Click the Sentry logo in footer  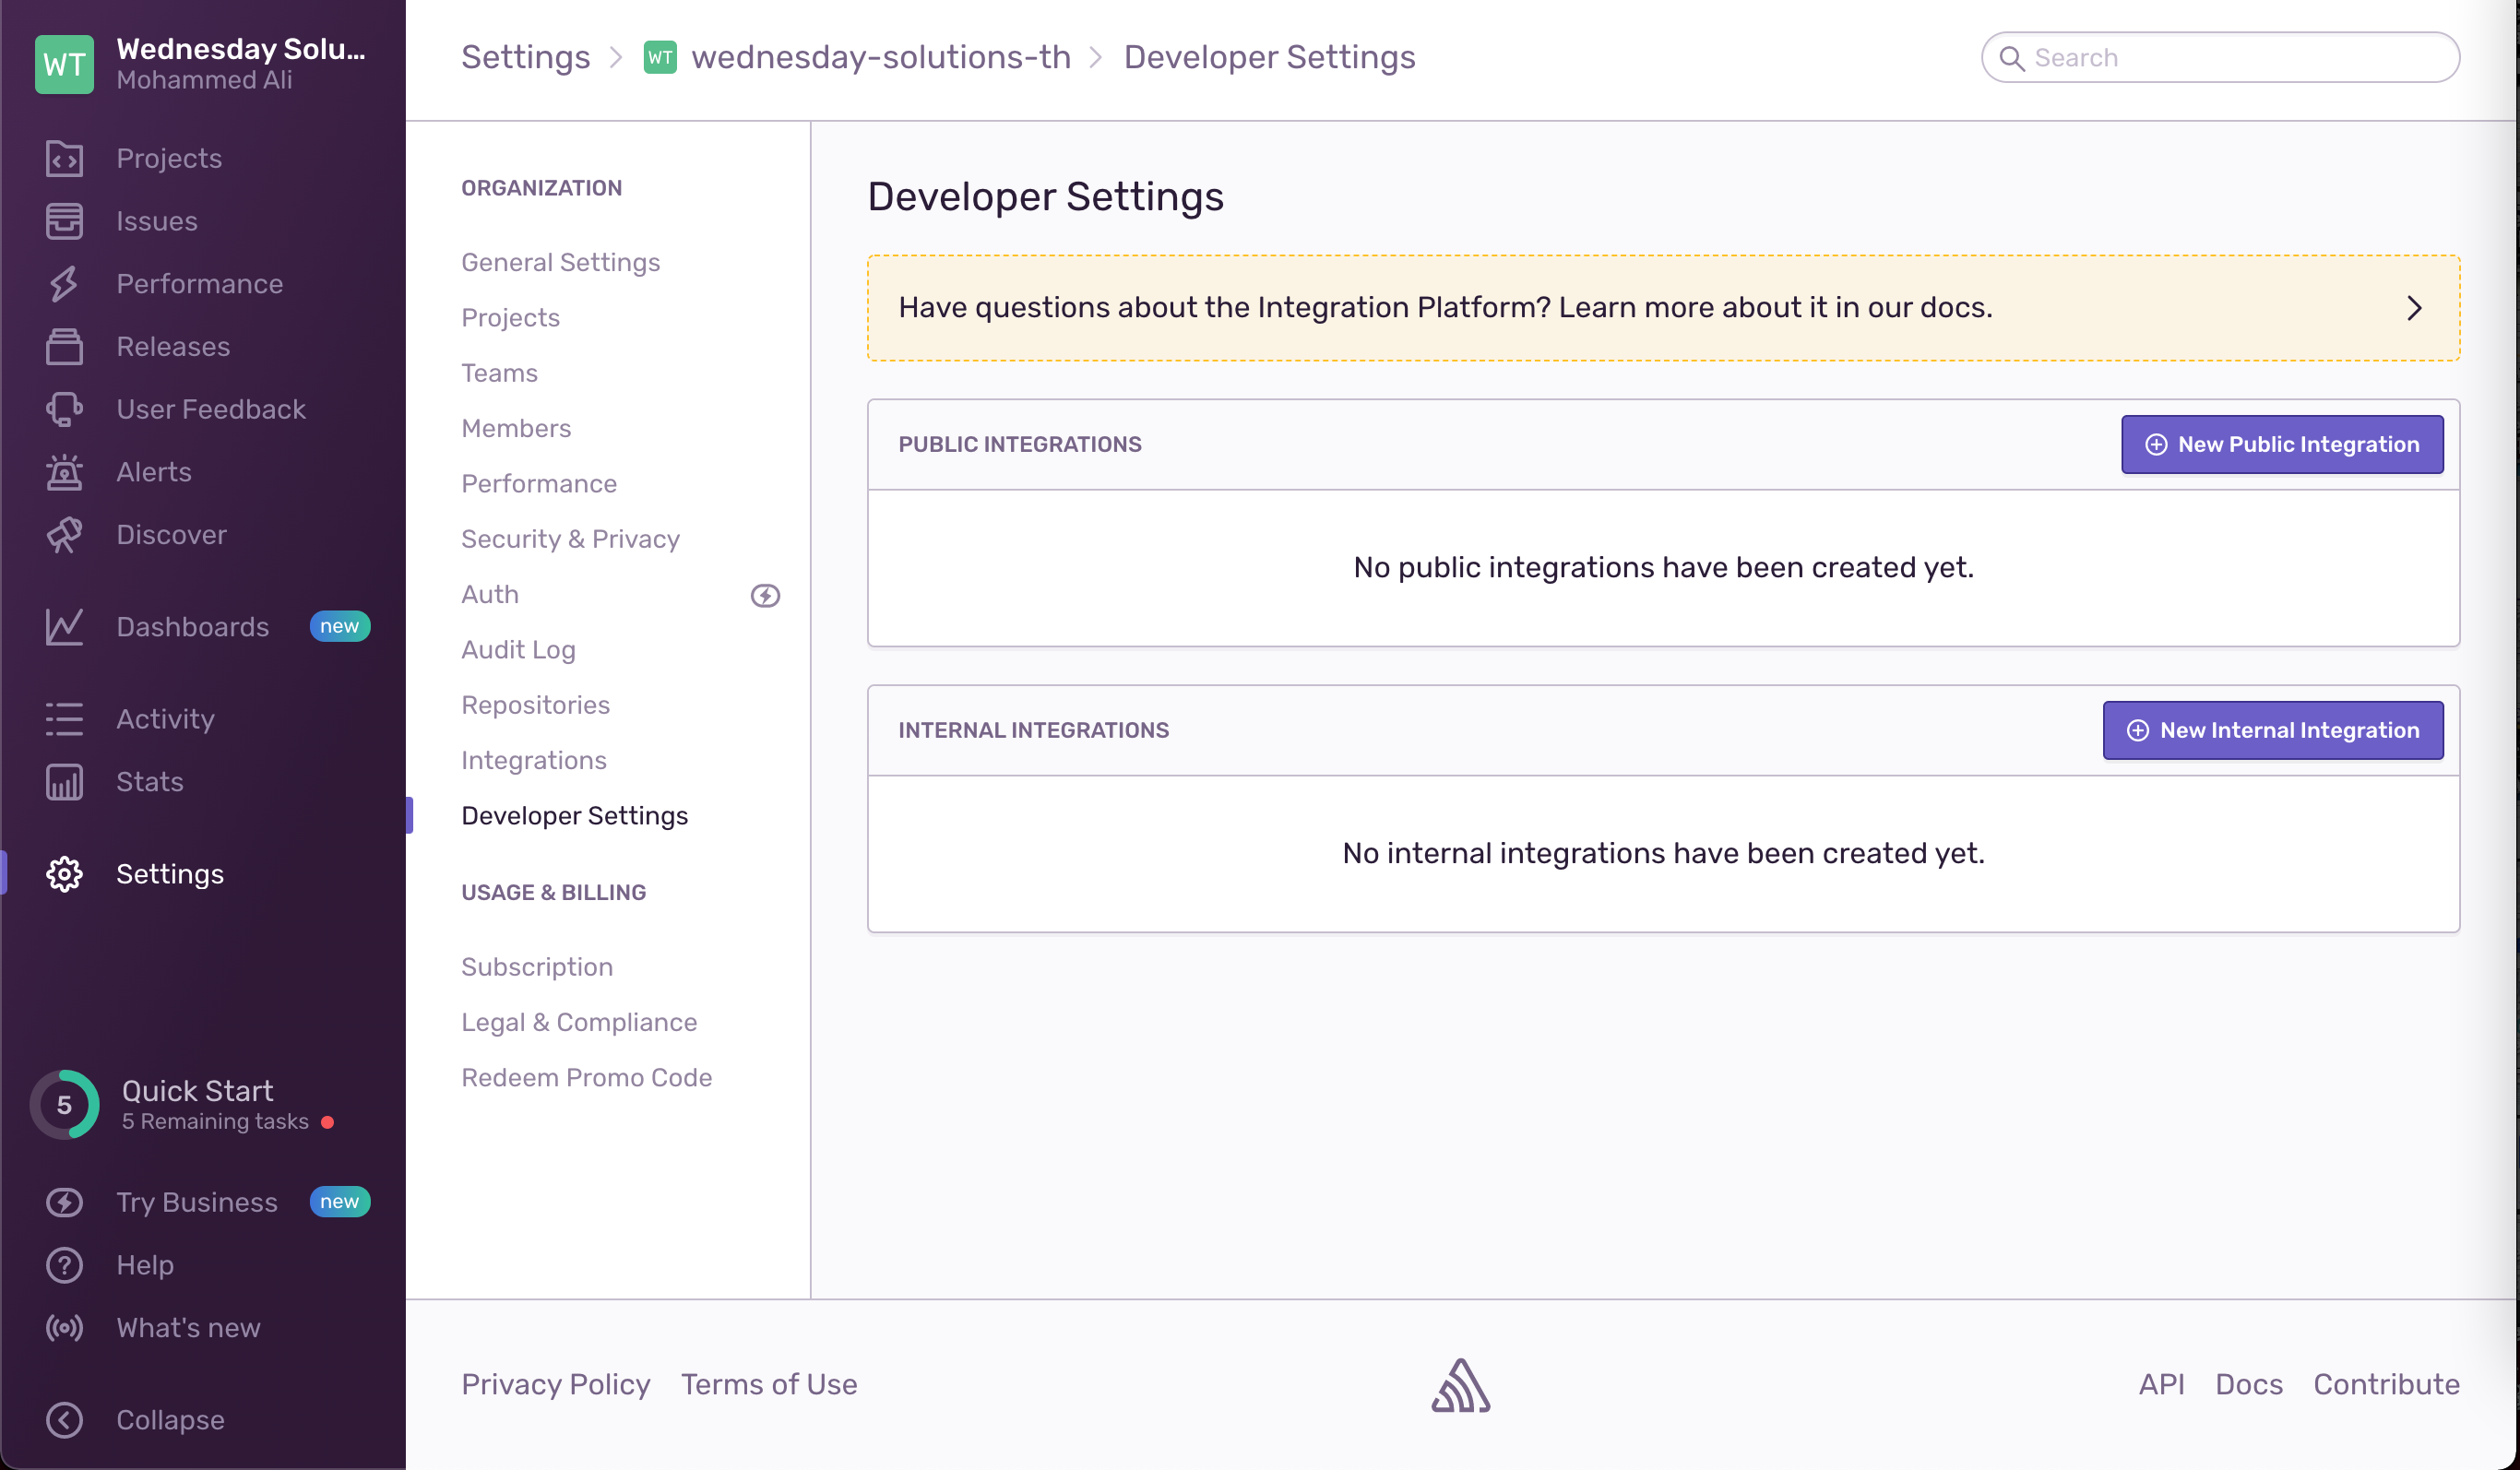click(x=1460, y=1385)
